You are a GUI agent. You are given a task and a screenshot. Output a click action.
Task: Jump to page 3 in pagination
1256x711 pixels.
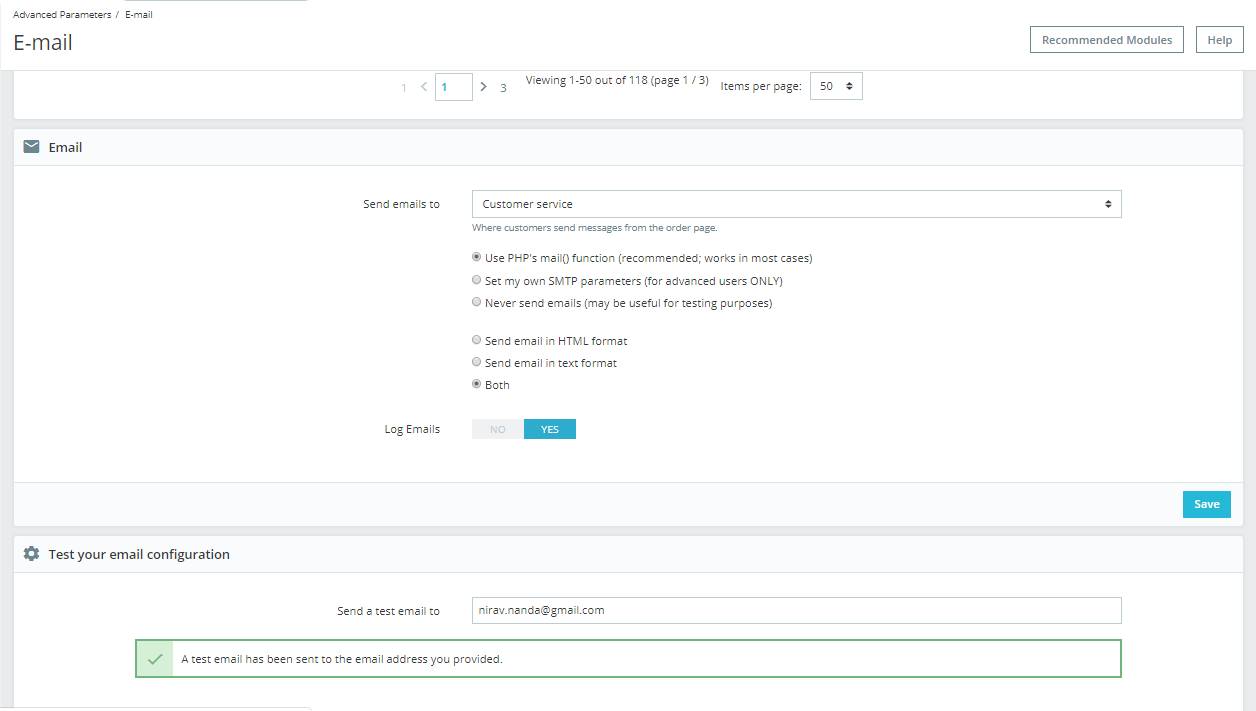(503, 88)
